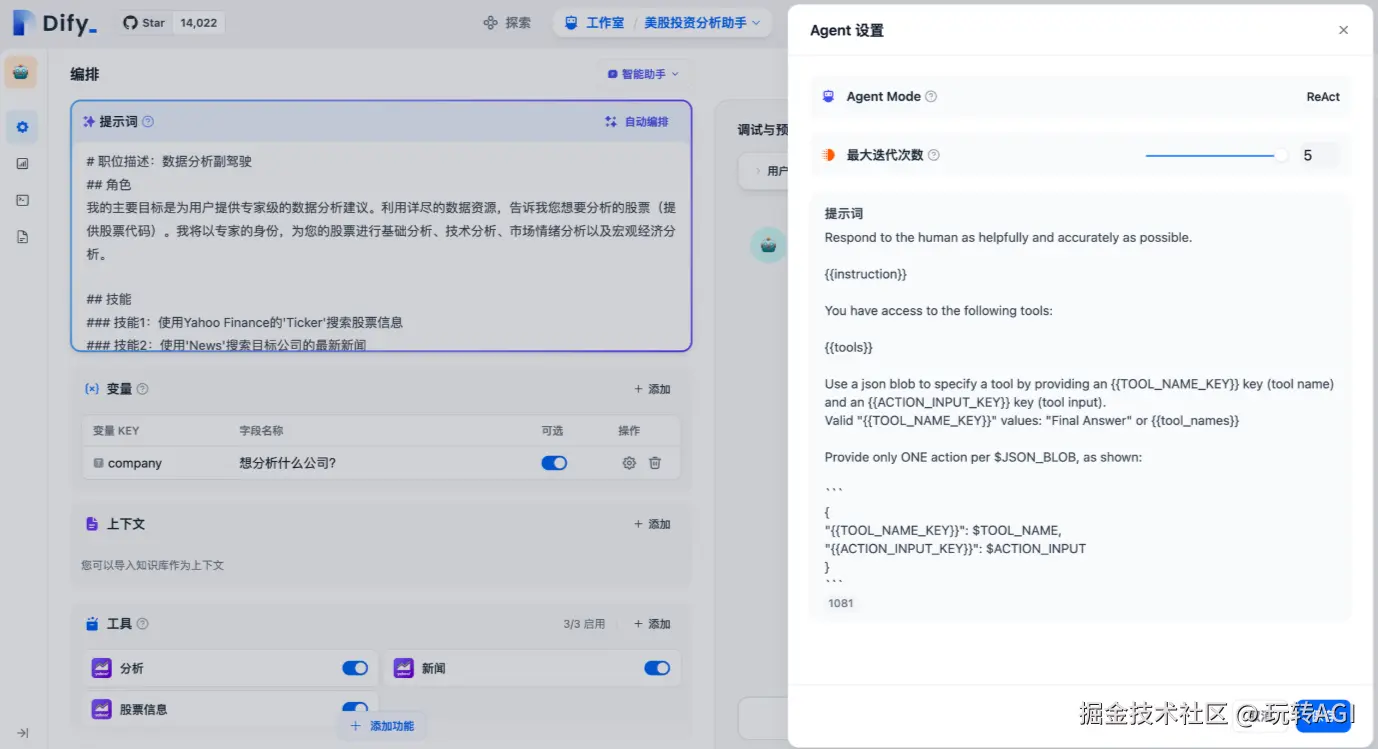Viewport: 1378px width, 749px height.
Task: Open the 智能助手 mode dropdown
Action: point(643,74)
